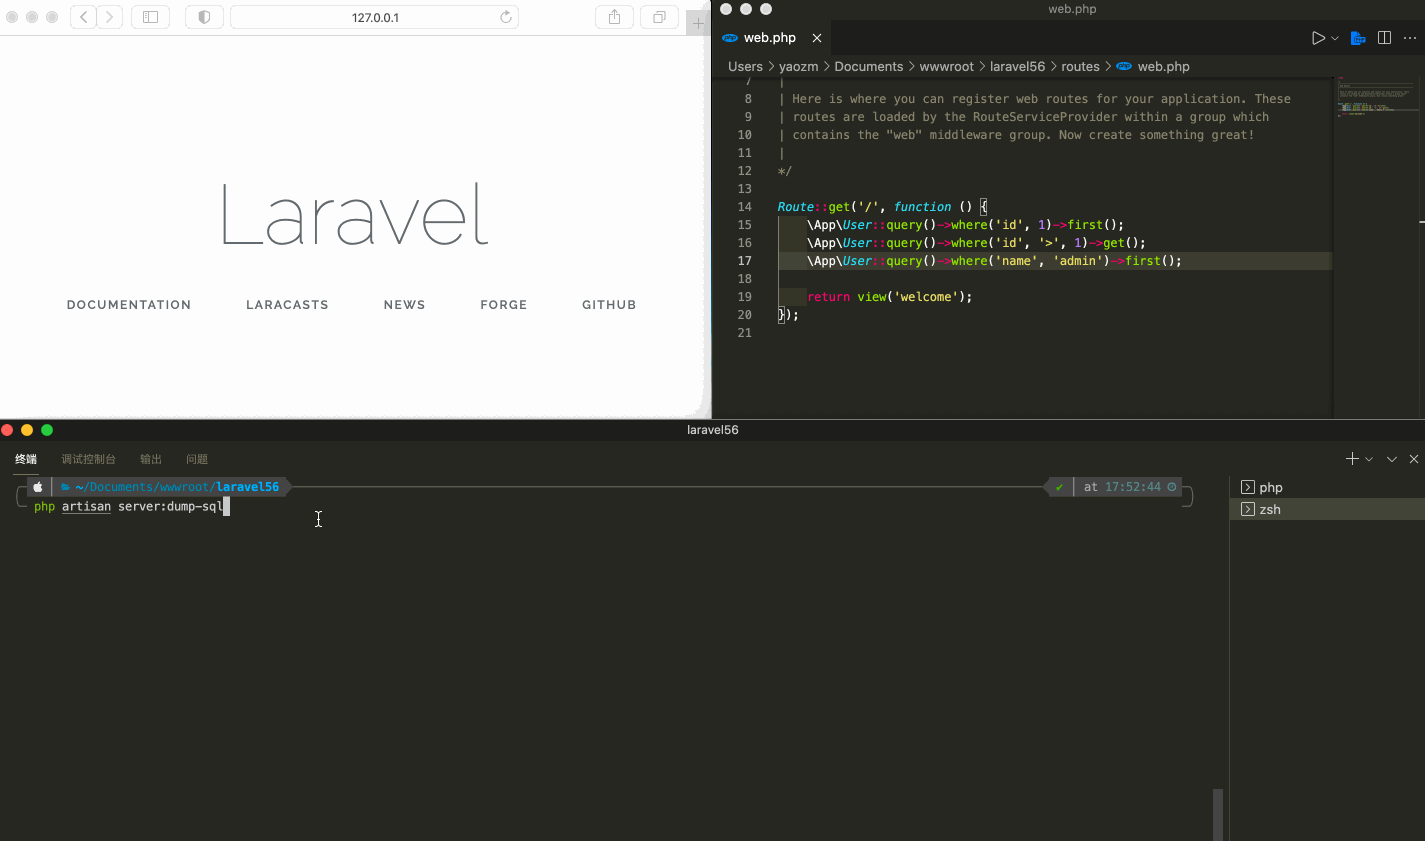This screenshot has height=841, width=1425.
Task: Open the GITHUB link
Action: point(609,305)
